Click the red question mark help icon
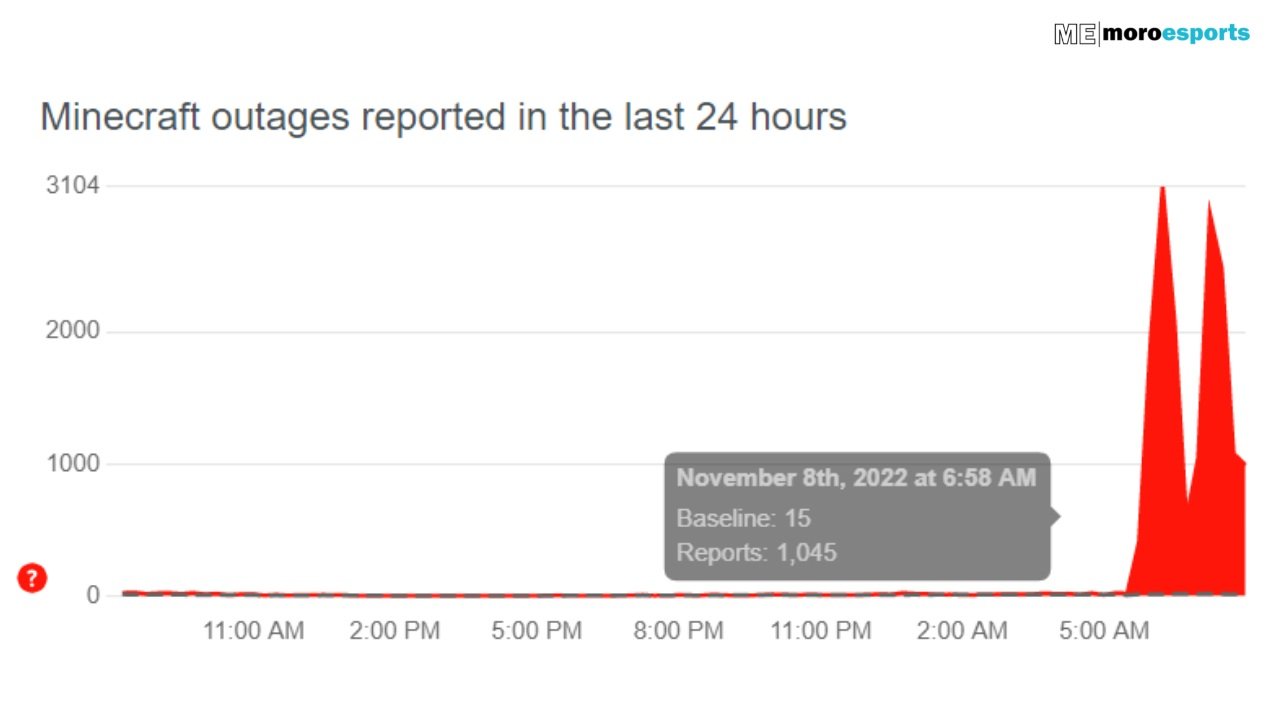The width and height of the screenshot is (1280, 720). (32, 577)
